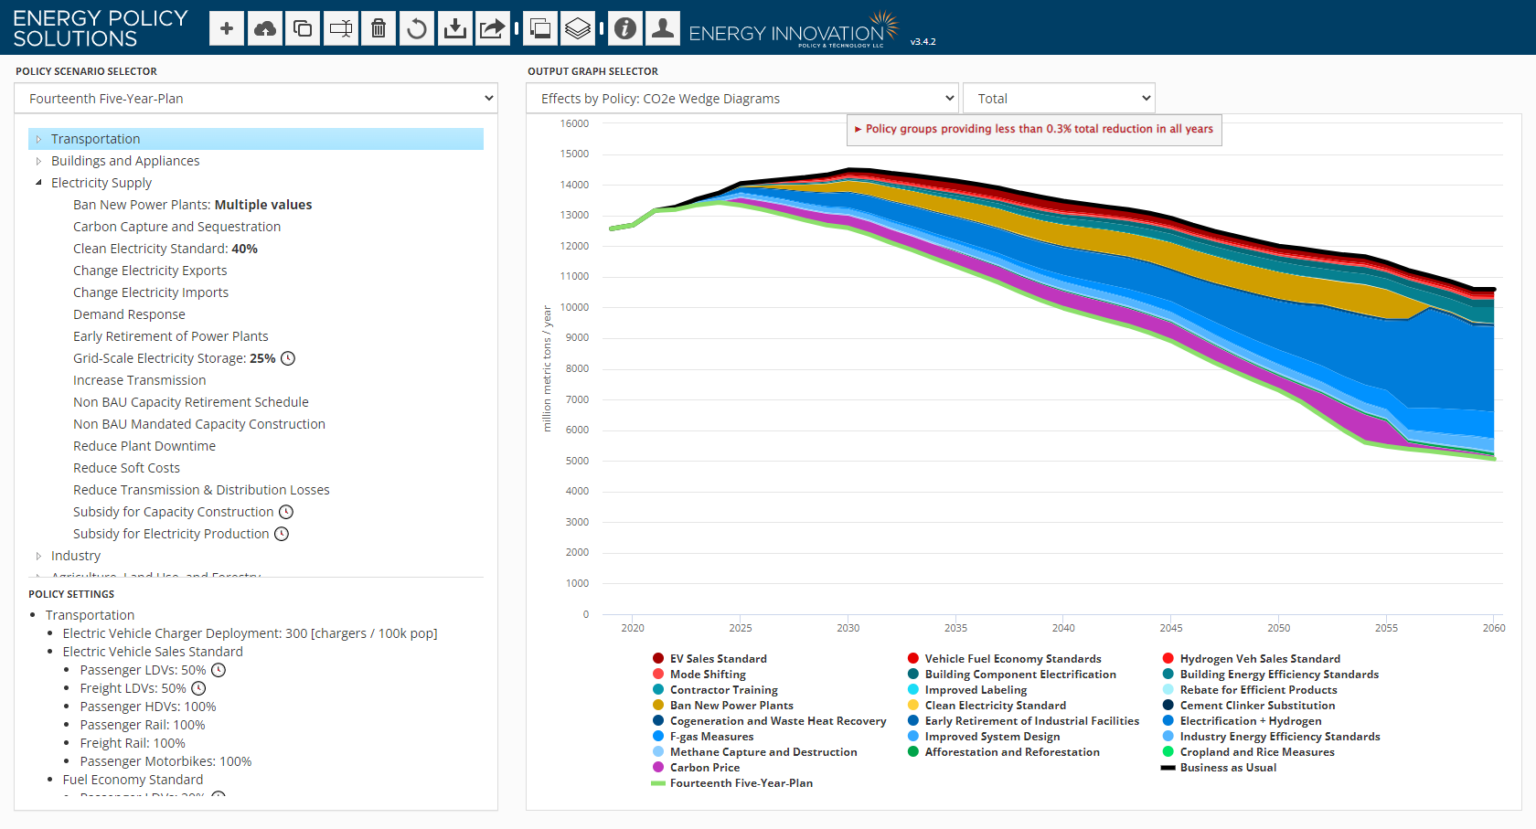Click the red policy groups reduction warning
Screen dimensions: 1536x829
[1034, 130]
